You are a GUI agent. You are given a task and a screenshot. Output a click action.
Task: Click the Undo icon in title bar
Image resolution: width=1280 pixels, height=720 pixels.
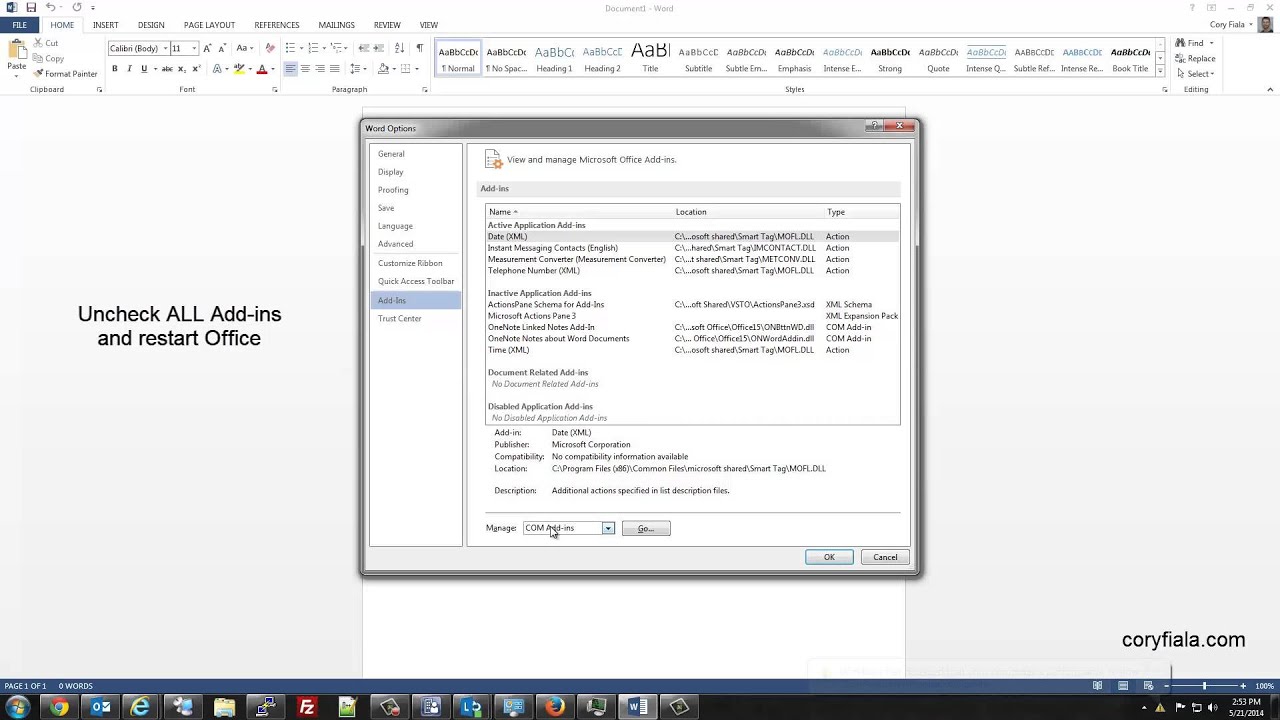pyautogui.click(x=49, y=8)
